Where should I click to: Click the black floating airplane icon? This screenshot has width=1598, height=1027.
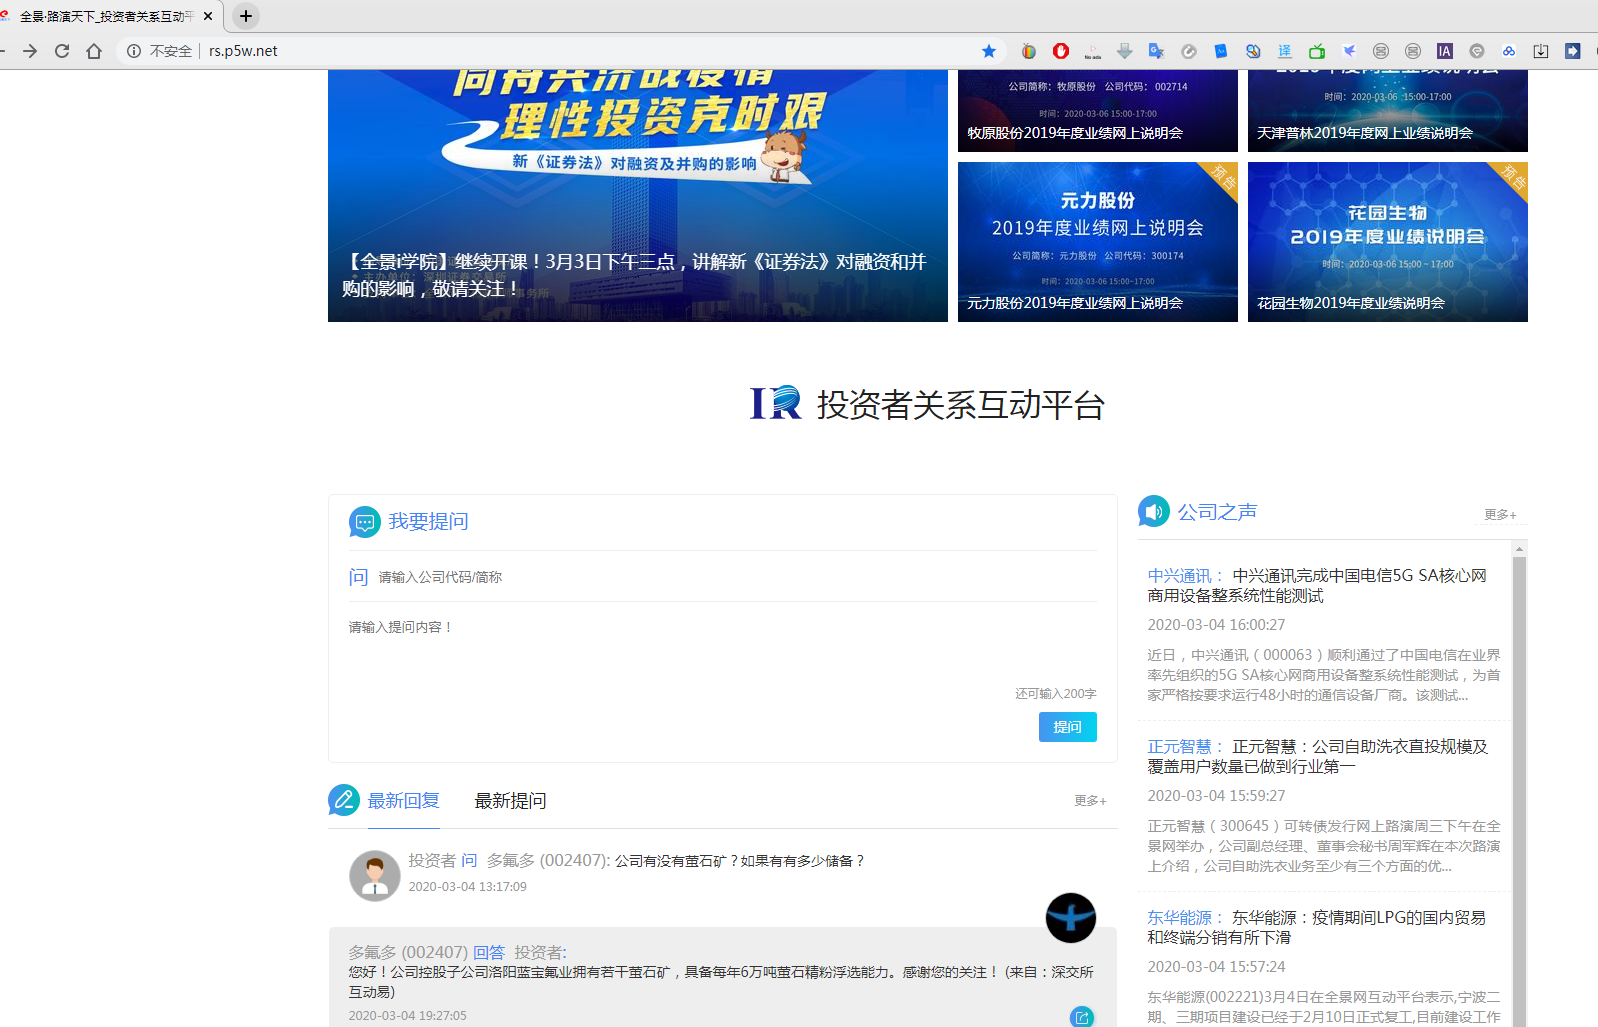click(1071, 918)
